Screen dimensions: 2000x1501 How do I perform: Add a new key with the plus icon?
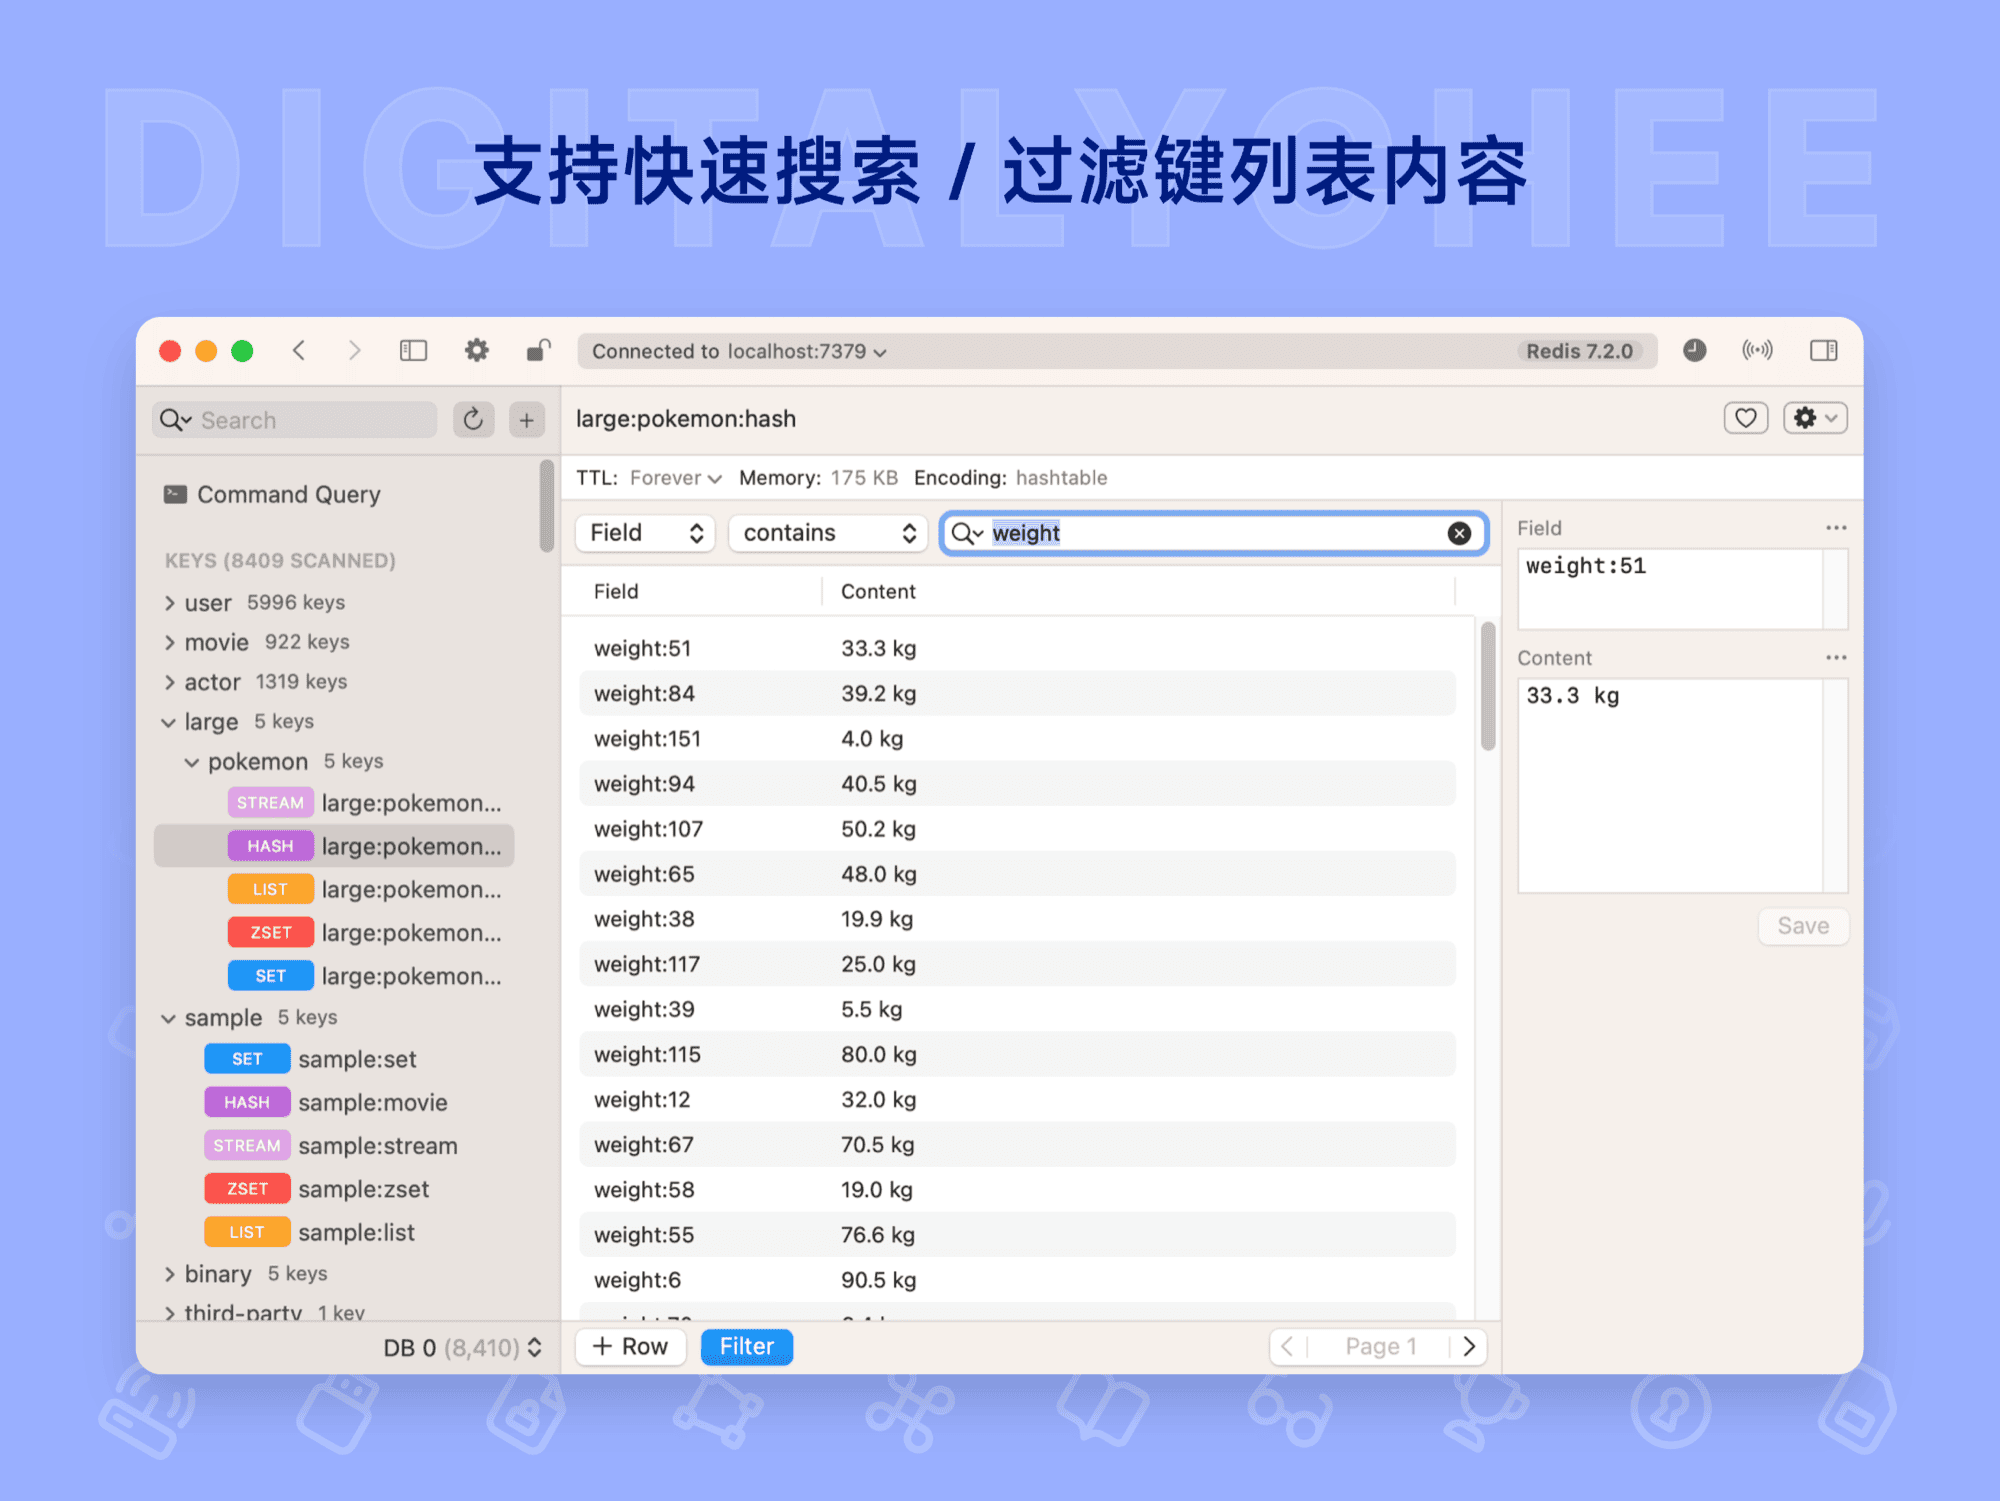[x=527, y=419]
